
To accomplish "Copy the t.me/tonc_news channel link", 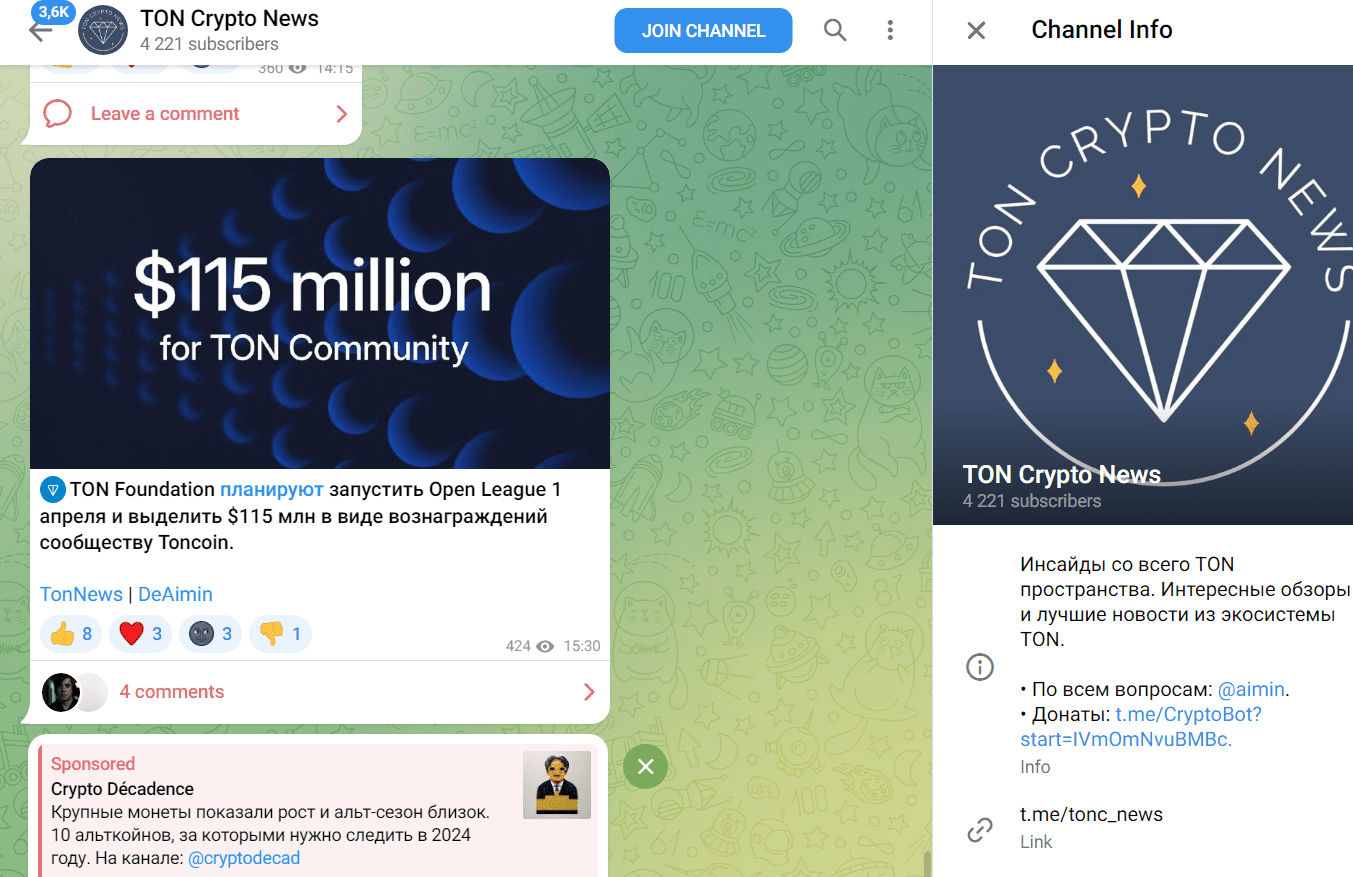I will [x=1092, y=814].
